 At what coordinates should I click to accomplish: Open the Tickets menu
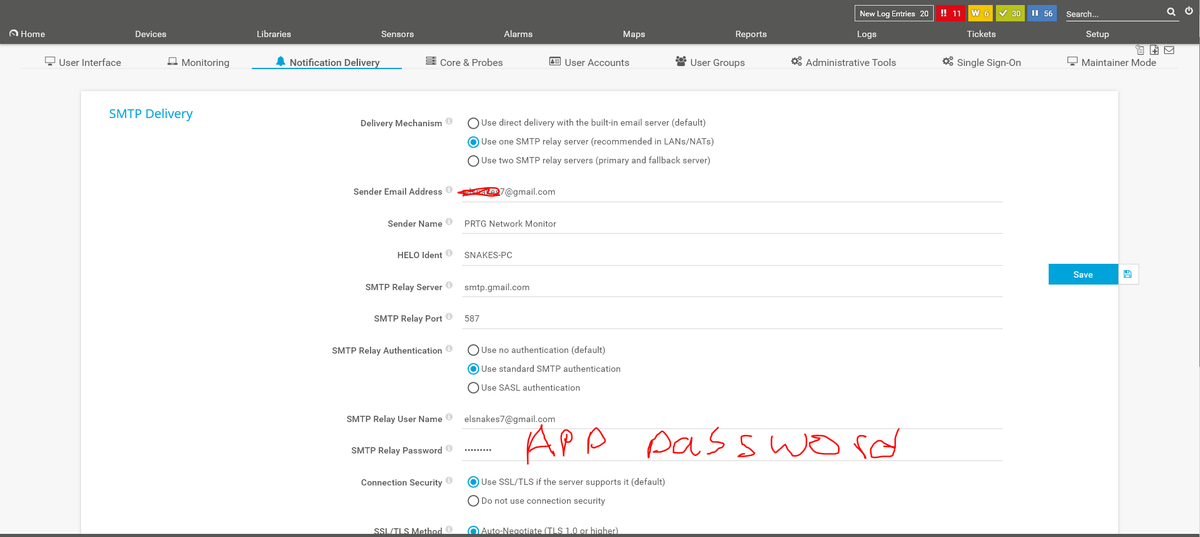[982, 34]
